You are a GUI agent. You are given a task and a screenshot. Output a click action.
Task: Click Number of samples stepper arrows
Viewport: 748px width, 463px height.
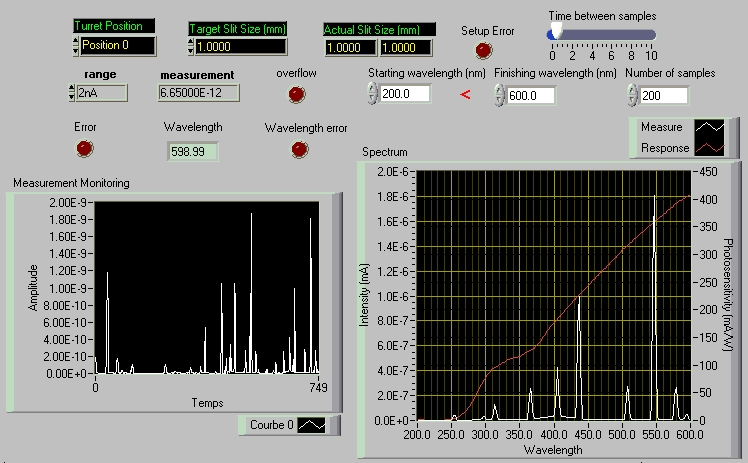(632, 95)
